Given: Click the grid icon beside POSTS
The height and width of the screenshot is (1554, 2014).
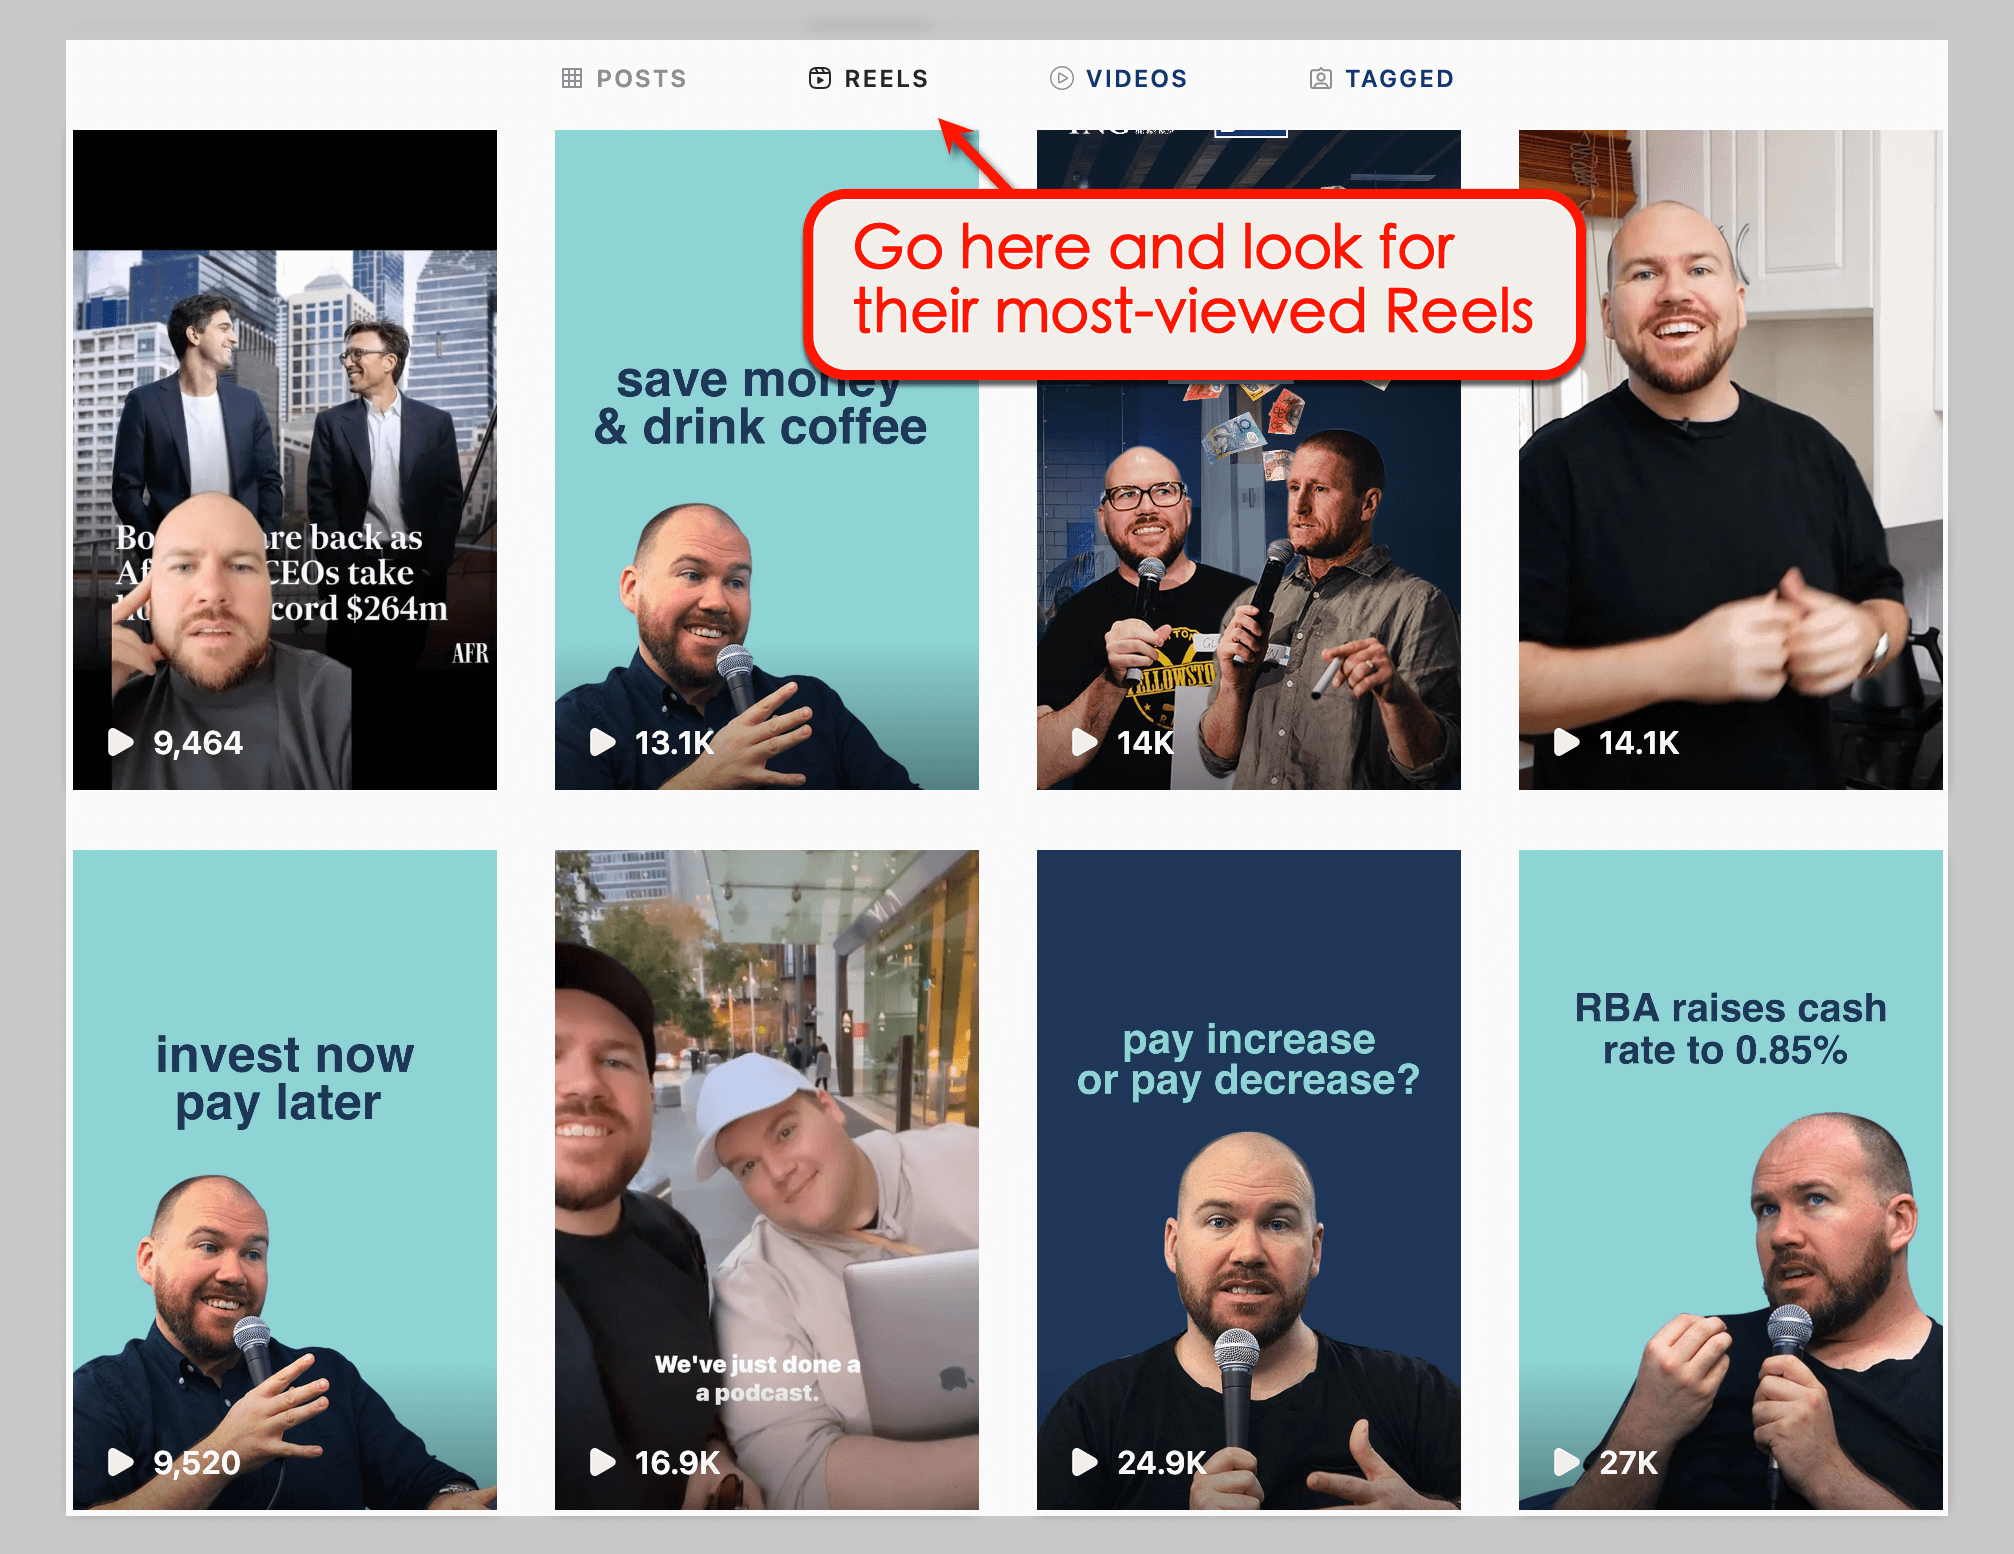Looking at the screenshot, I should (x=573, y=78).
